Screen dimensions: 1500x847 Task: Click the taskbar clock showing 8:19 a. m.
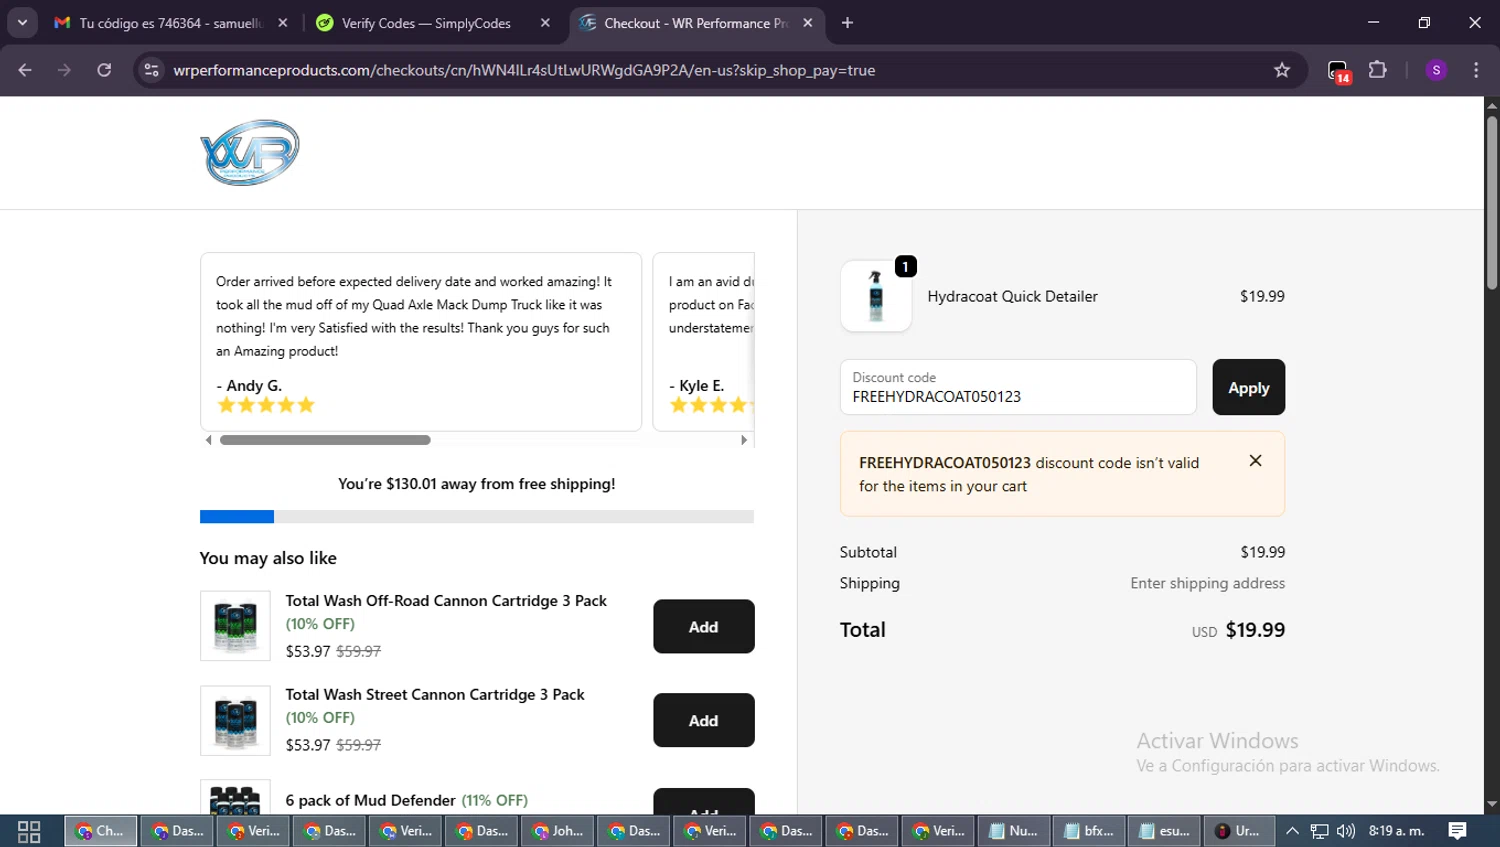[1396, 831]
